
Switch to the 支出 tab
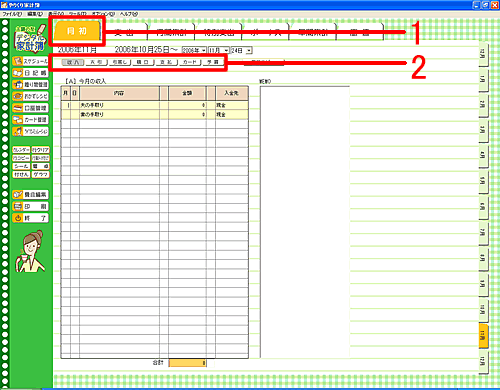point(124,32)
